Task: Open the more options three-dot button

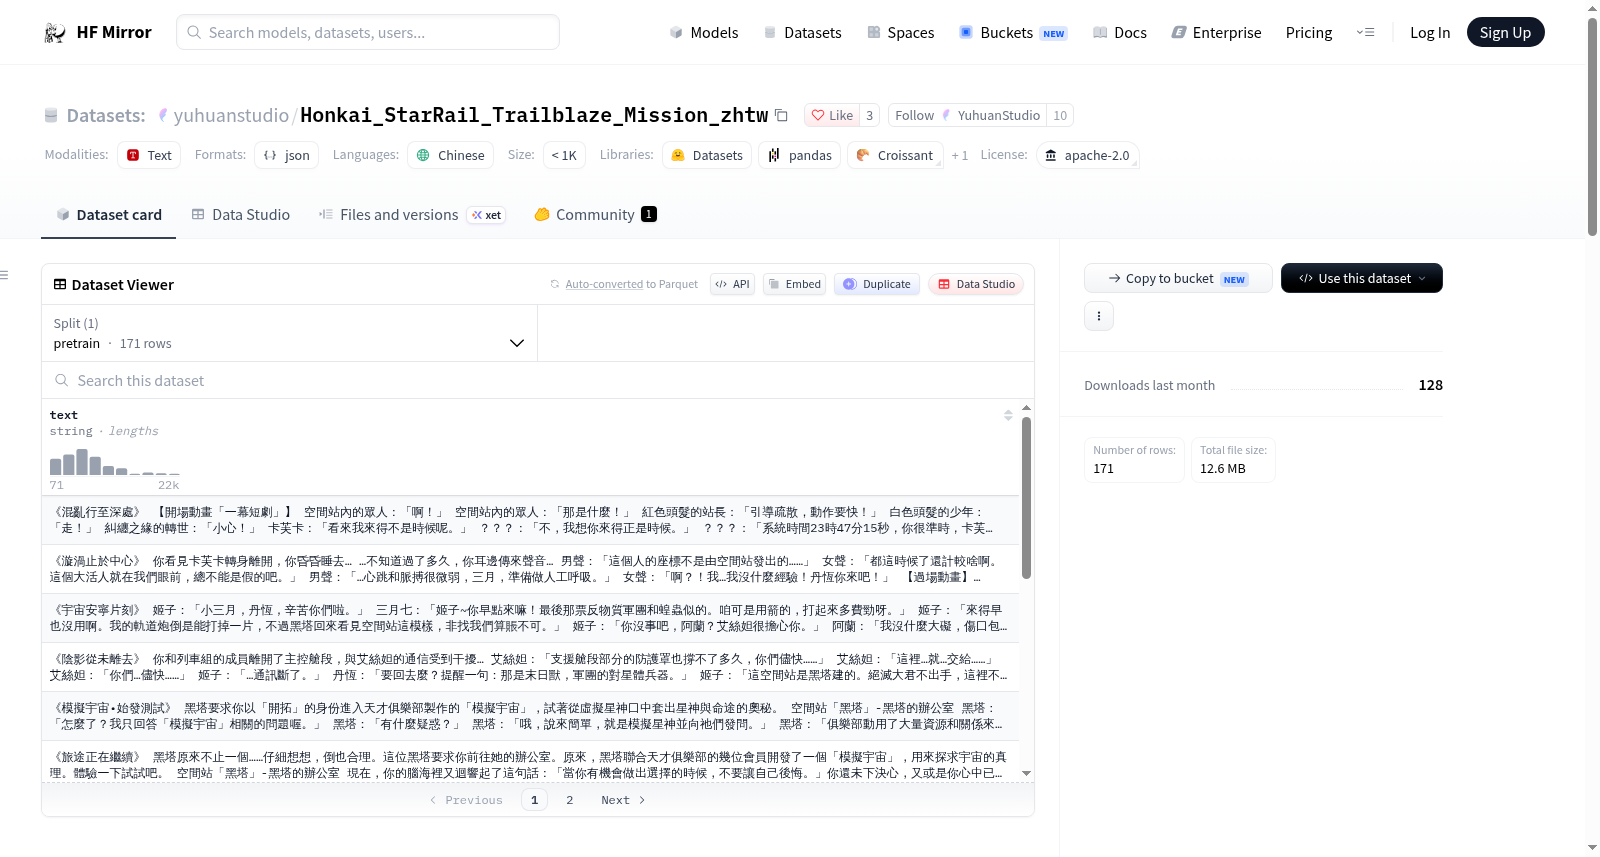Action: [x=1099, y=316]
